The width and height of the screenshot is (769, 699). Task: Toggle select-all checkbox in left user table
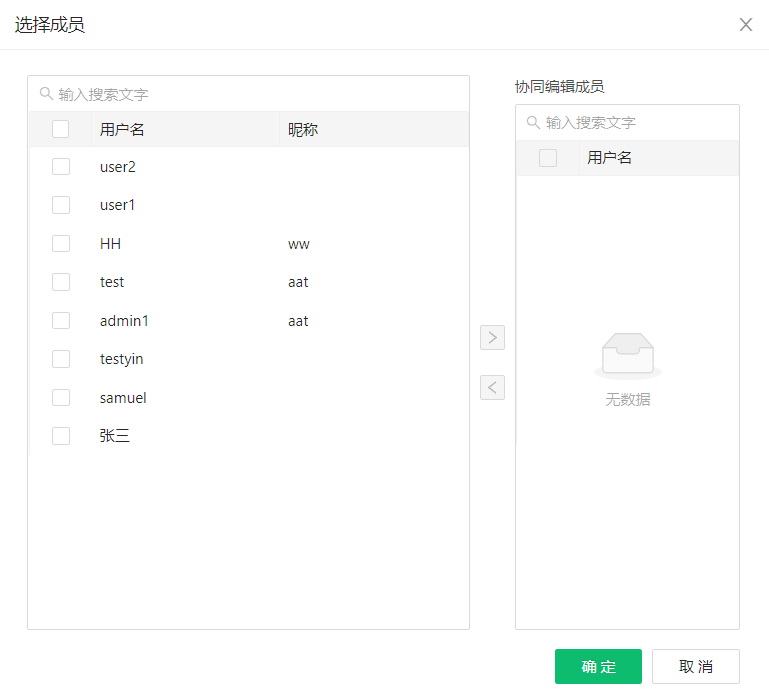pyautogui.click(x=61, y=129)
